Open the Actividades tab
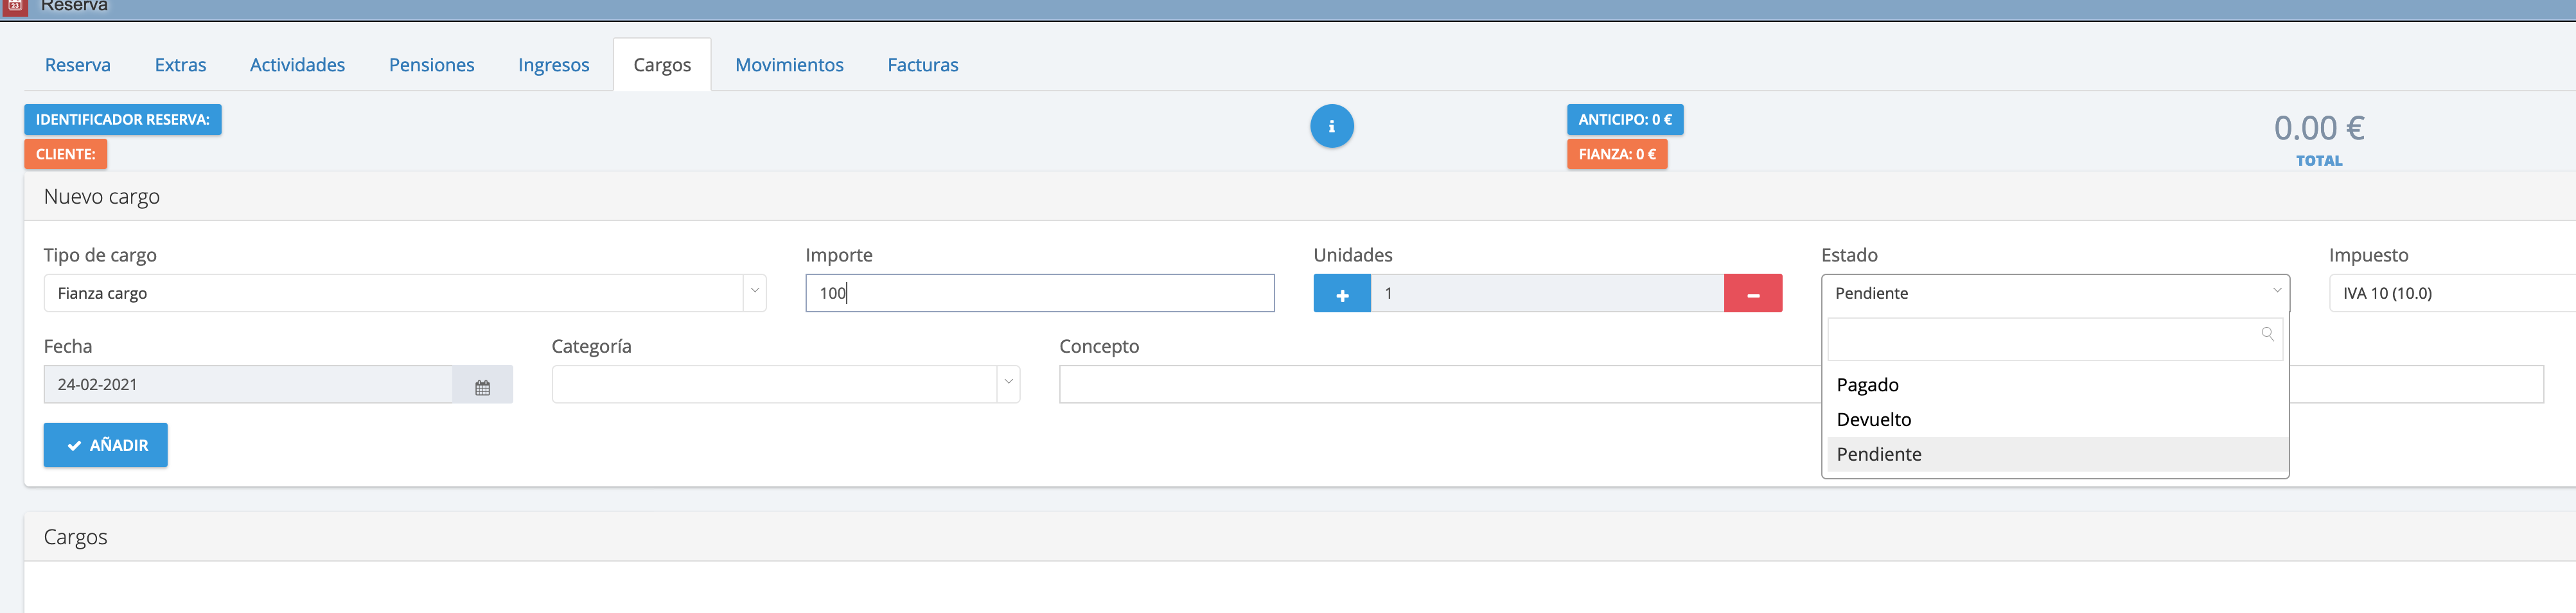Screen dimensions: 2576x613 point(297,65)
